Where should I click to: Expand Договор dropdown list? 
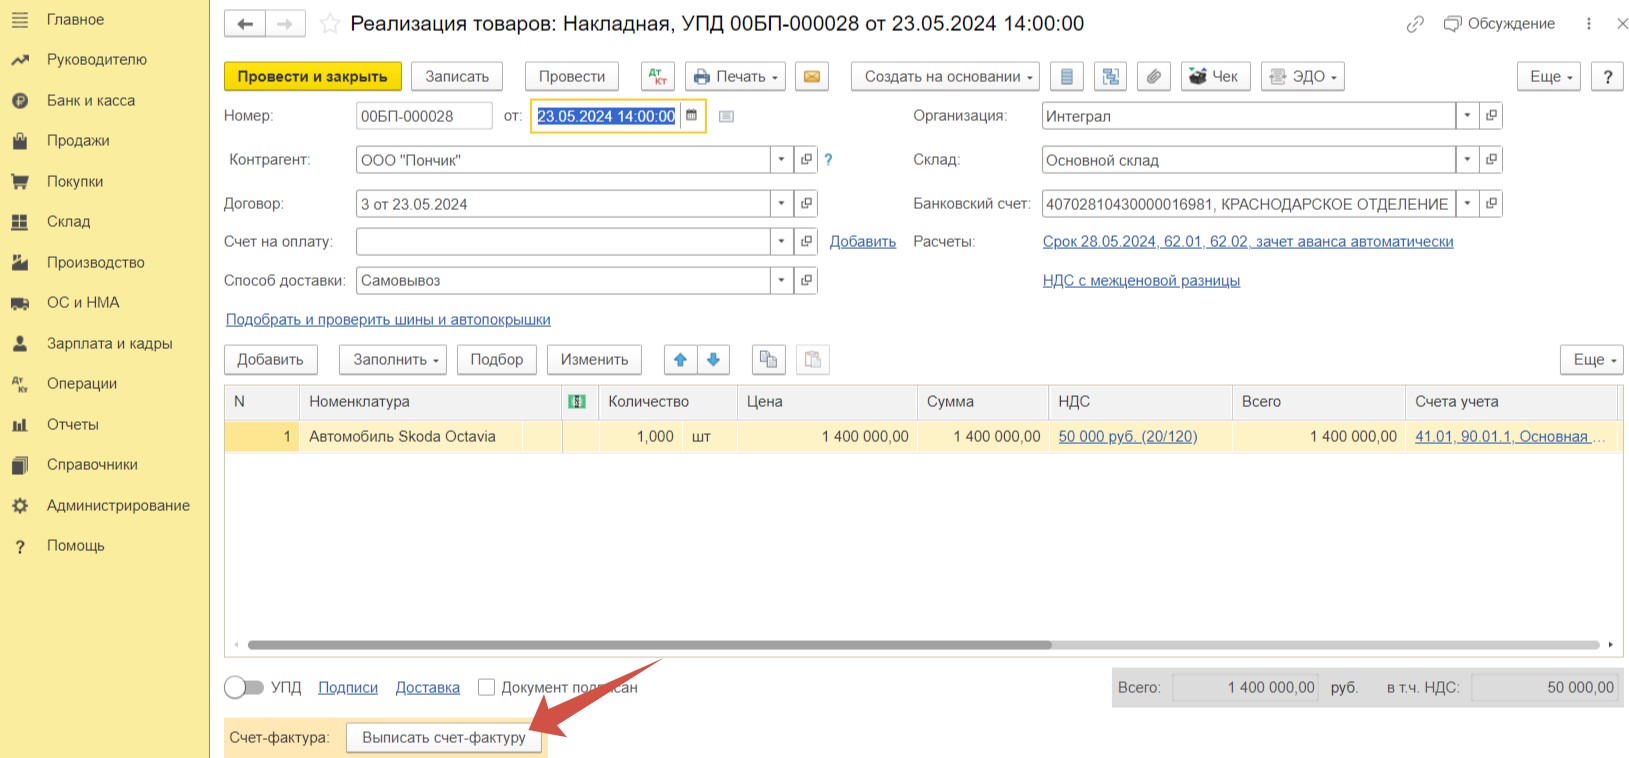782,204
